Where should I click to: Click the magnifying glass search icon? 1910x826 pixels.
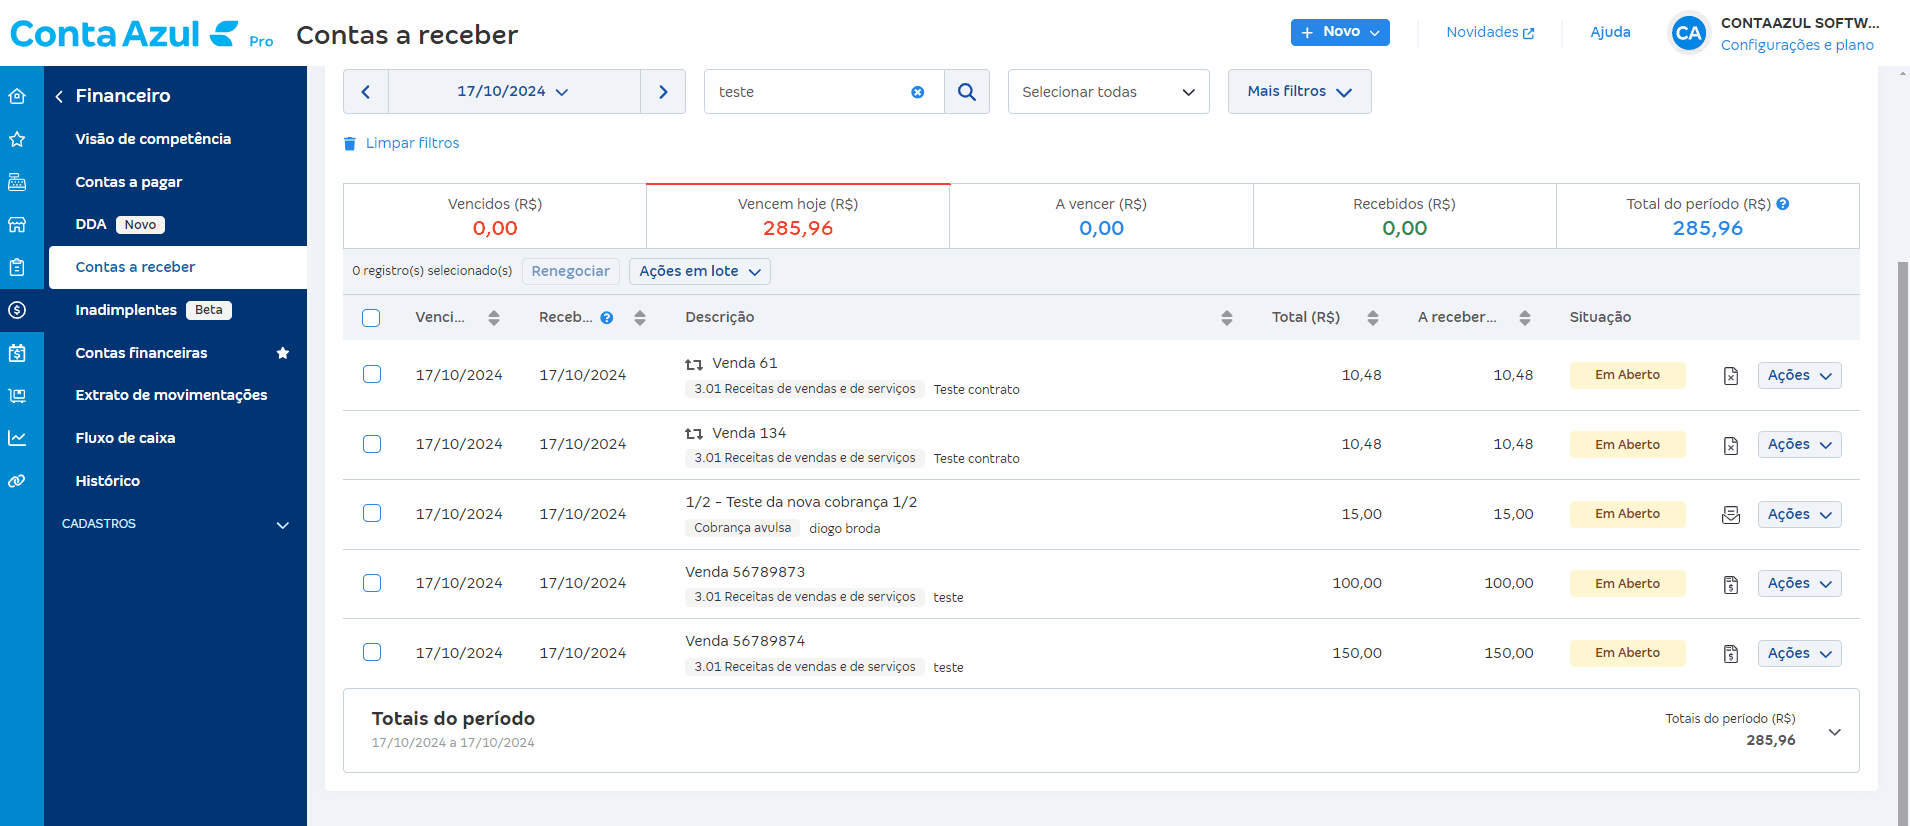[x=966, y=92]
